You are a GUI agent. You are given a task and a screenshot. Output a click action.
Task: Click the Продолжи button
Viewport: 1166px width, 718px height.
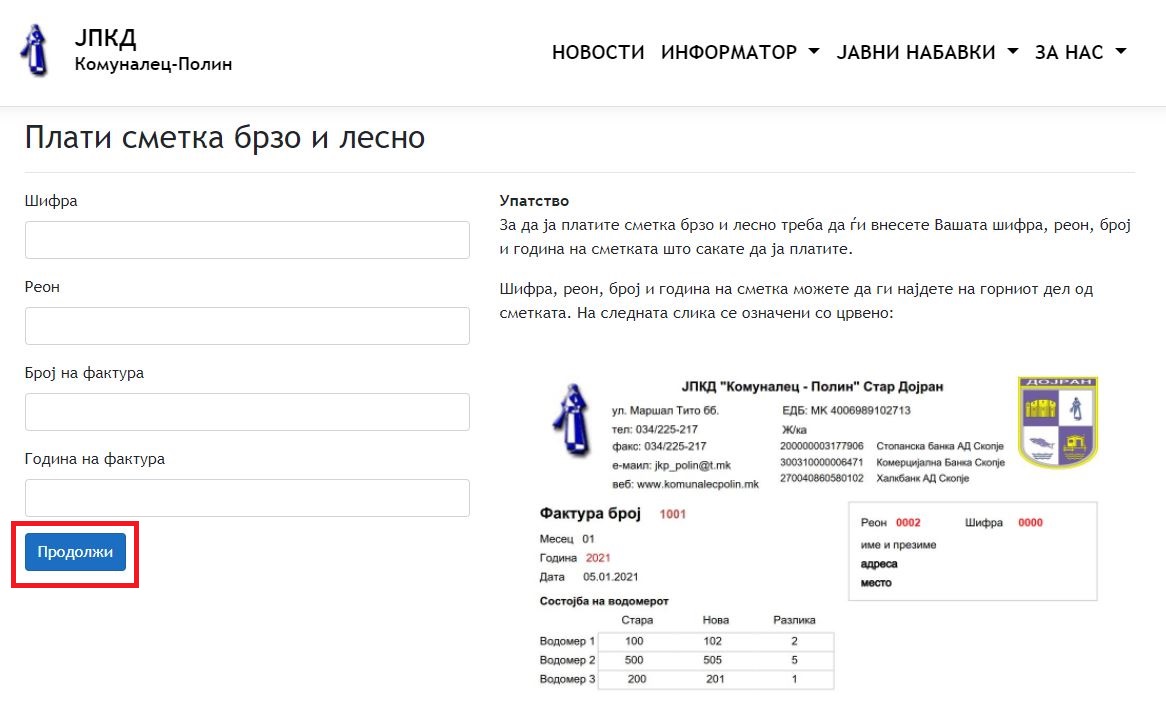click(75, 552)
